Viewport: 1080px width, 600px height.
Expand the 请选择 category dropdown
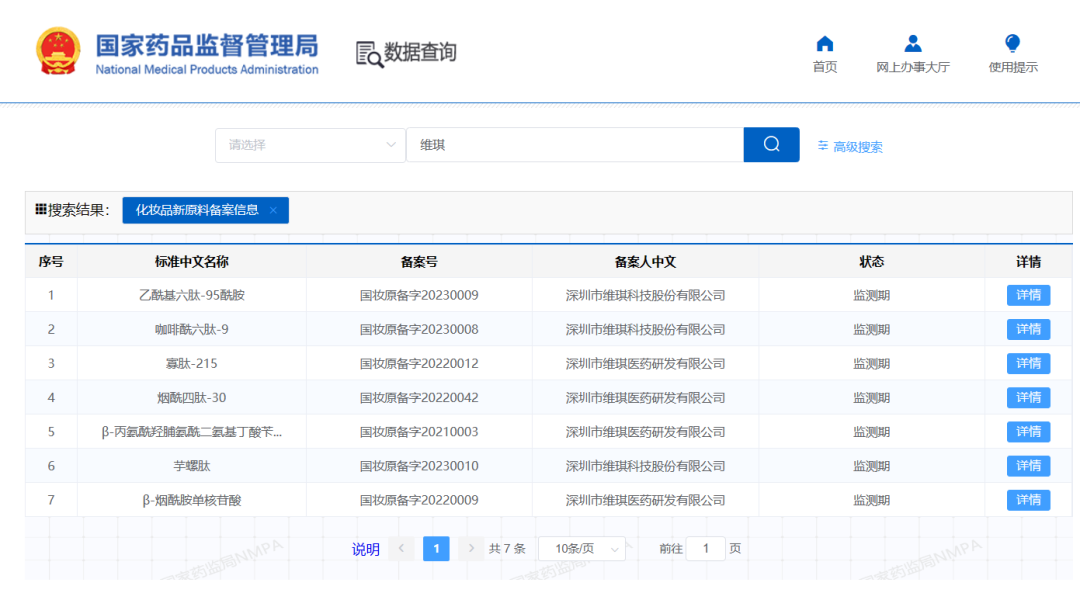pos(310,145)
